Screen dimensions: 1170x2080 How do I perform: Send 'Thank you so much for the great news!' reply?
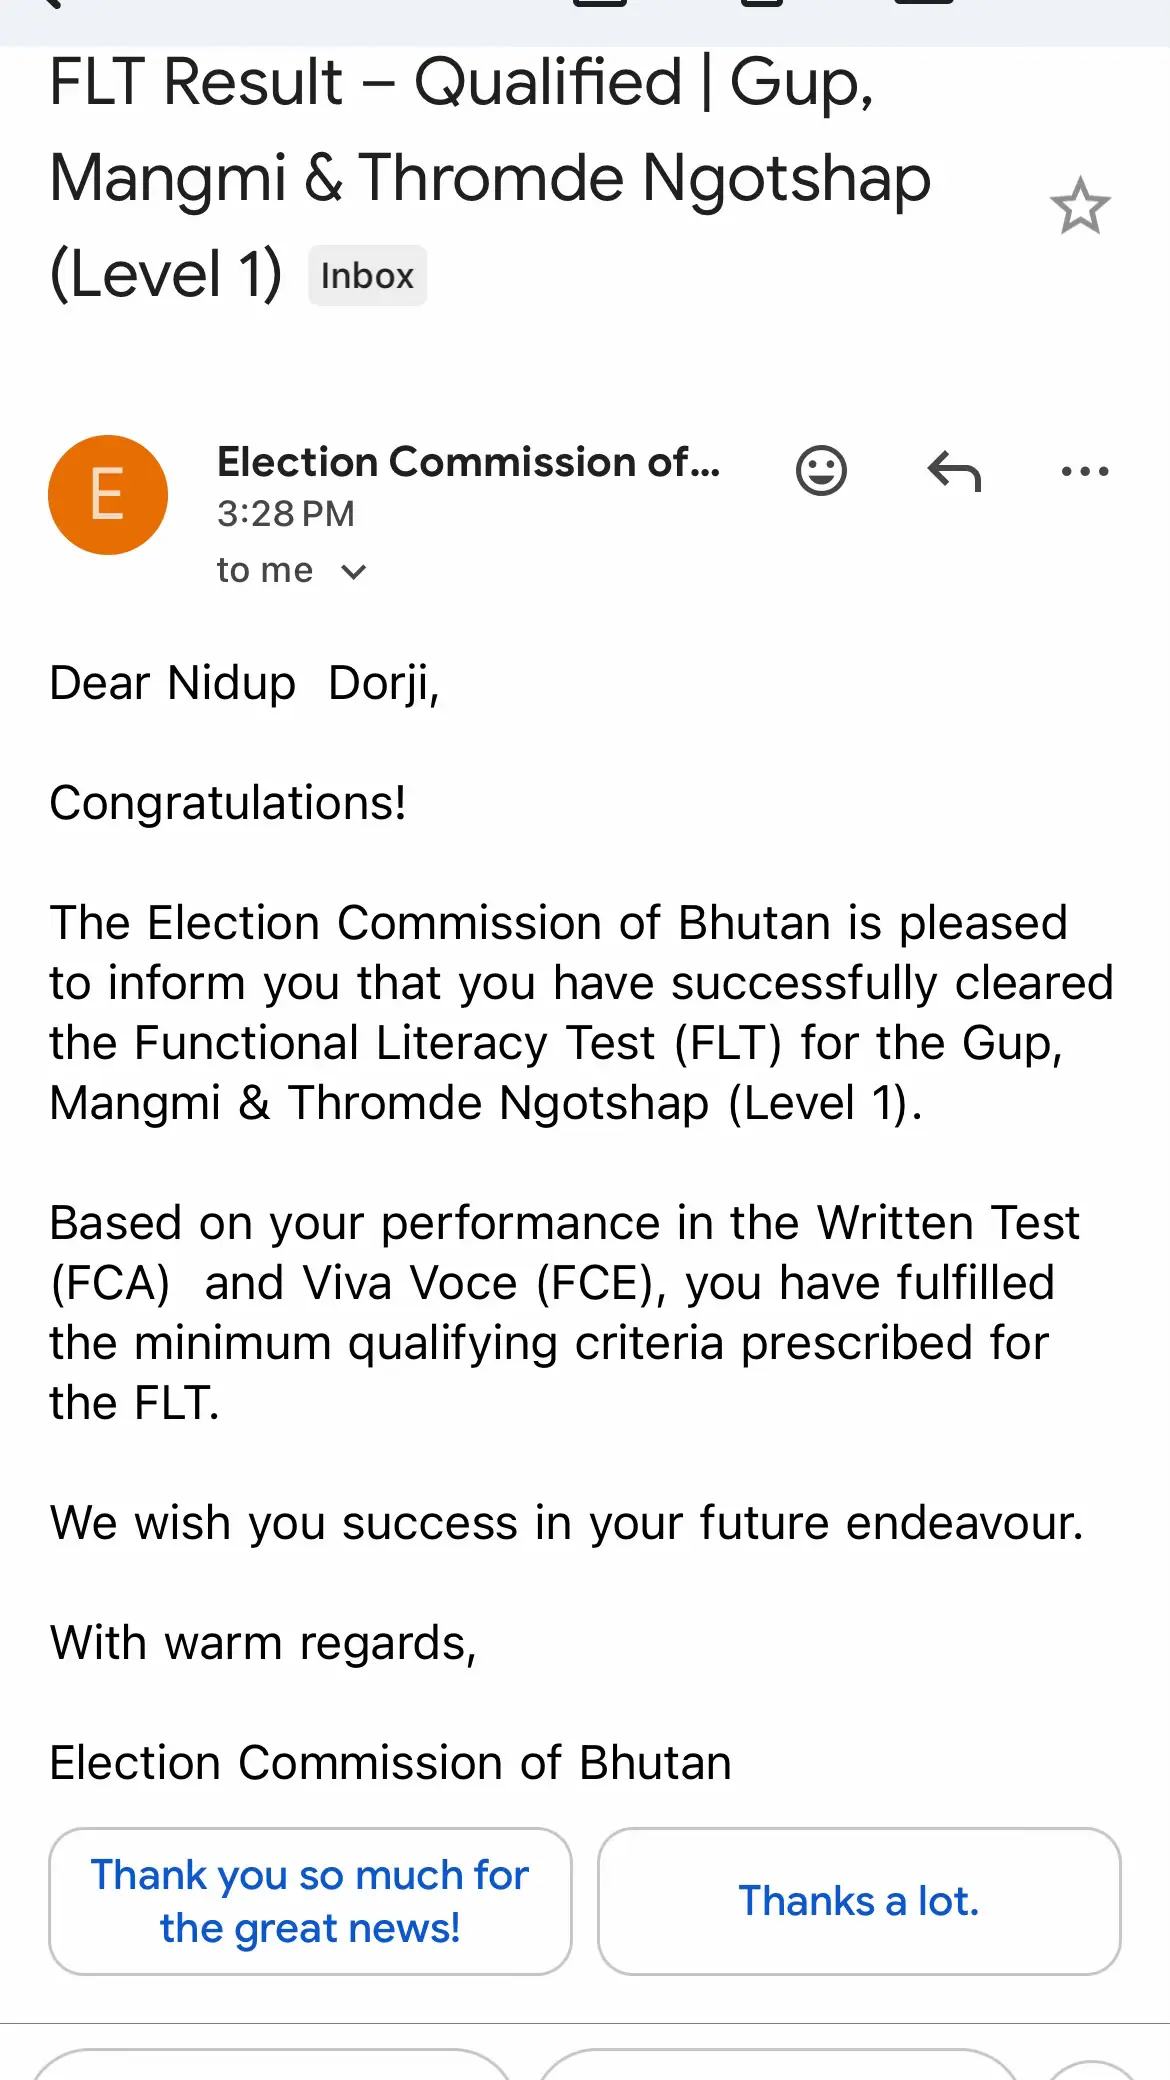(310, 1901)
